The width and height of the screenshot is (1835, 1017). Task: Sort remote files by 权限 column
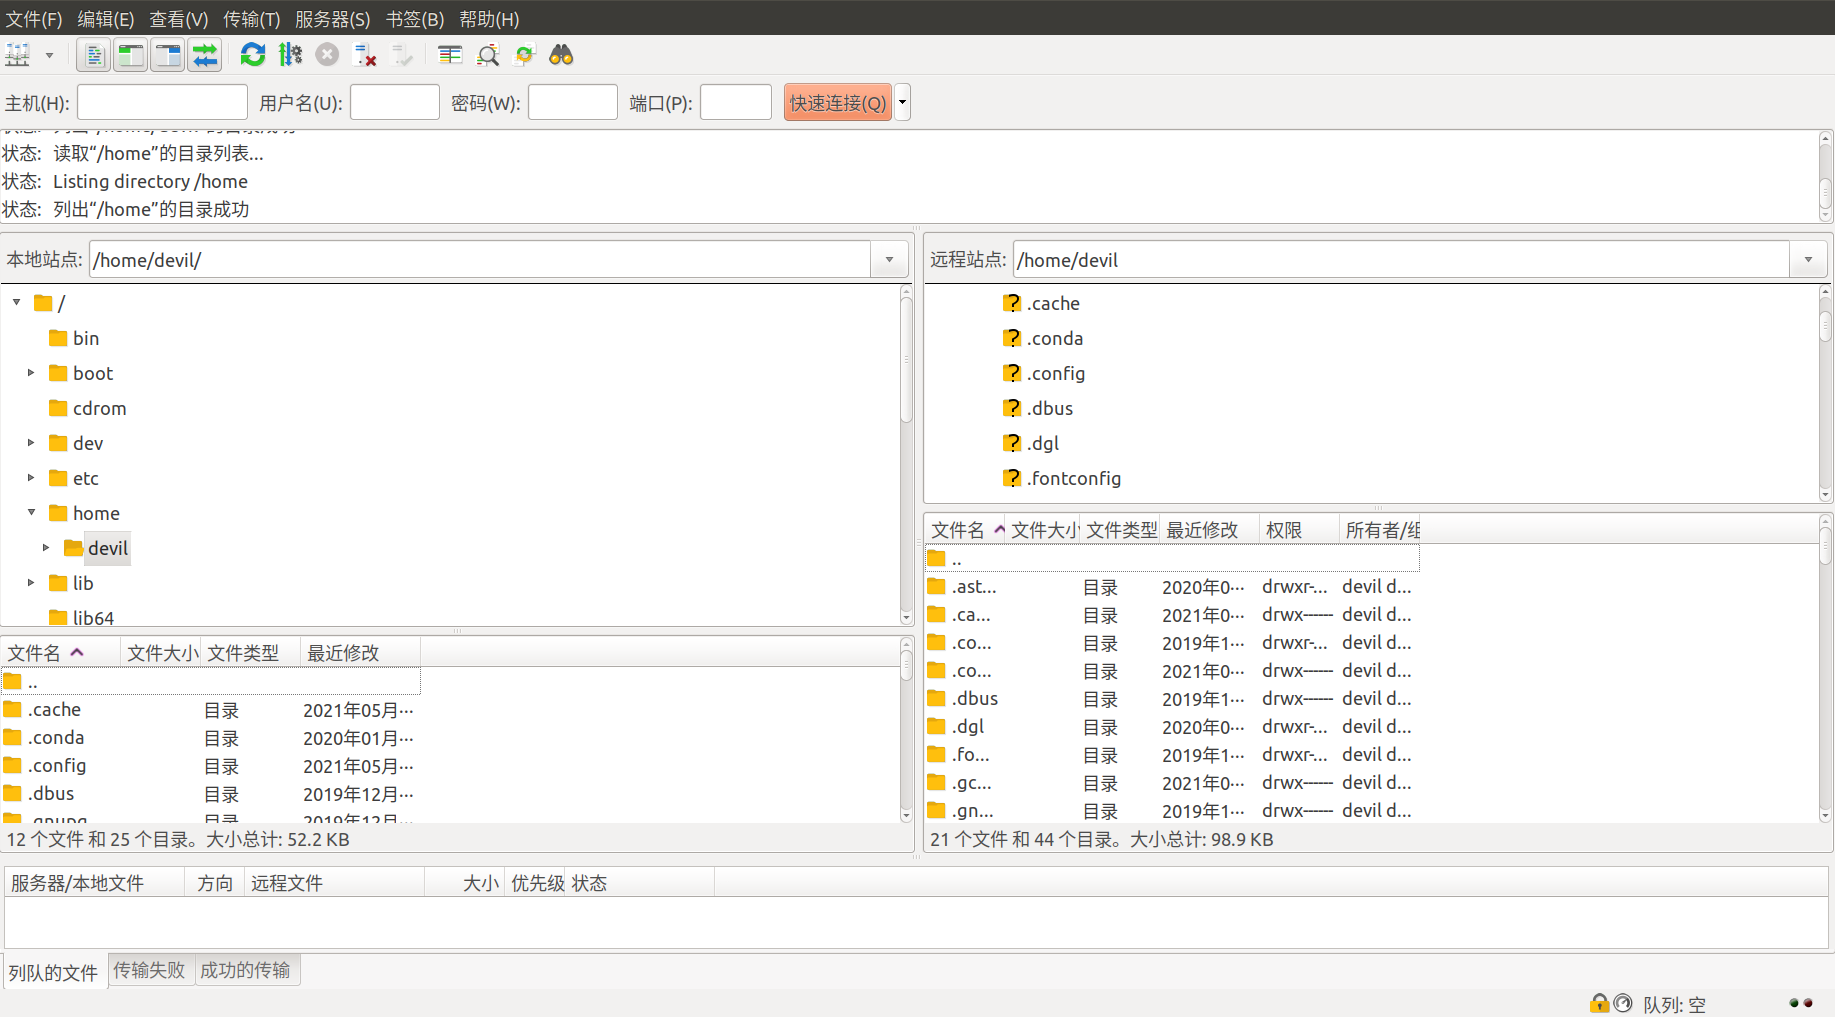click(x=1299, y=530)
